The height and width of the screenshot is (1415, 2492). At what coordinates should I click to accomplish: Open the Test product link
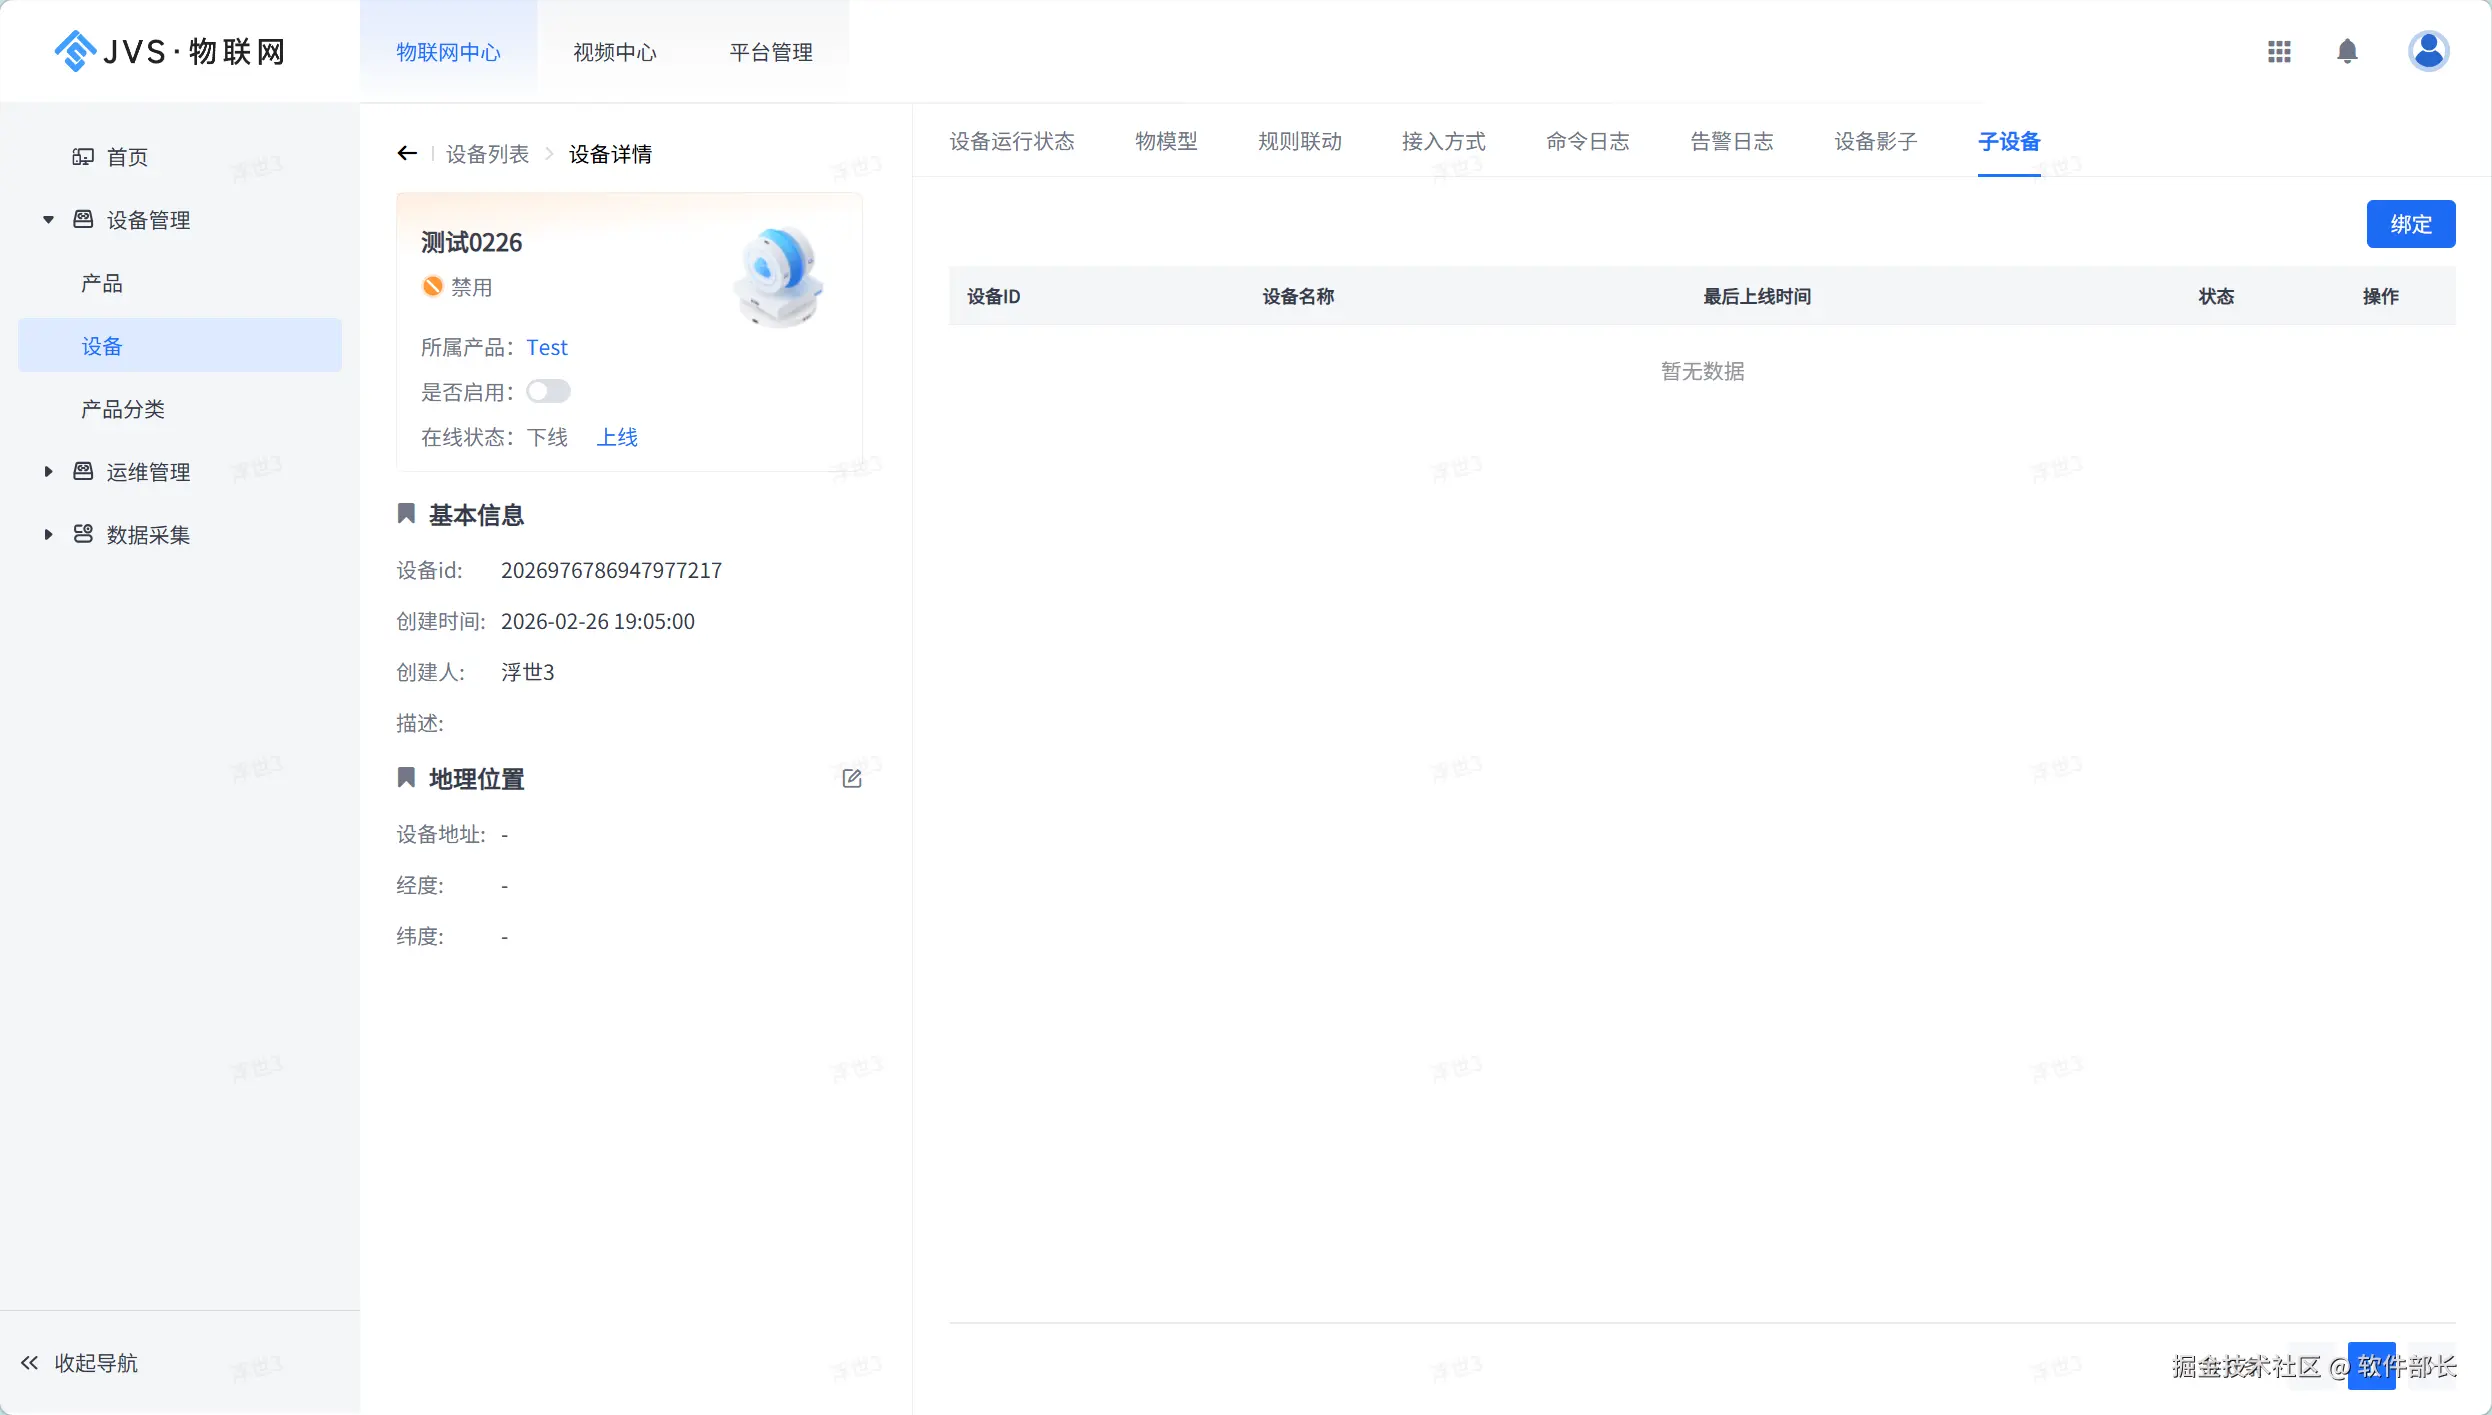coord(547,347)
